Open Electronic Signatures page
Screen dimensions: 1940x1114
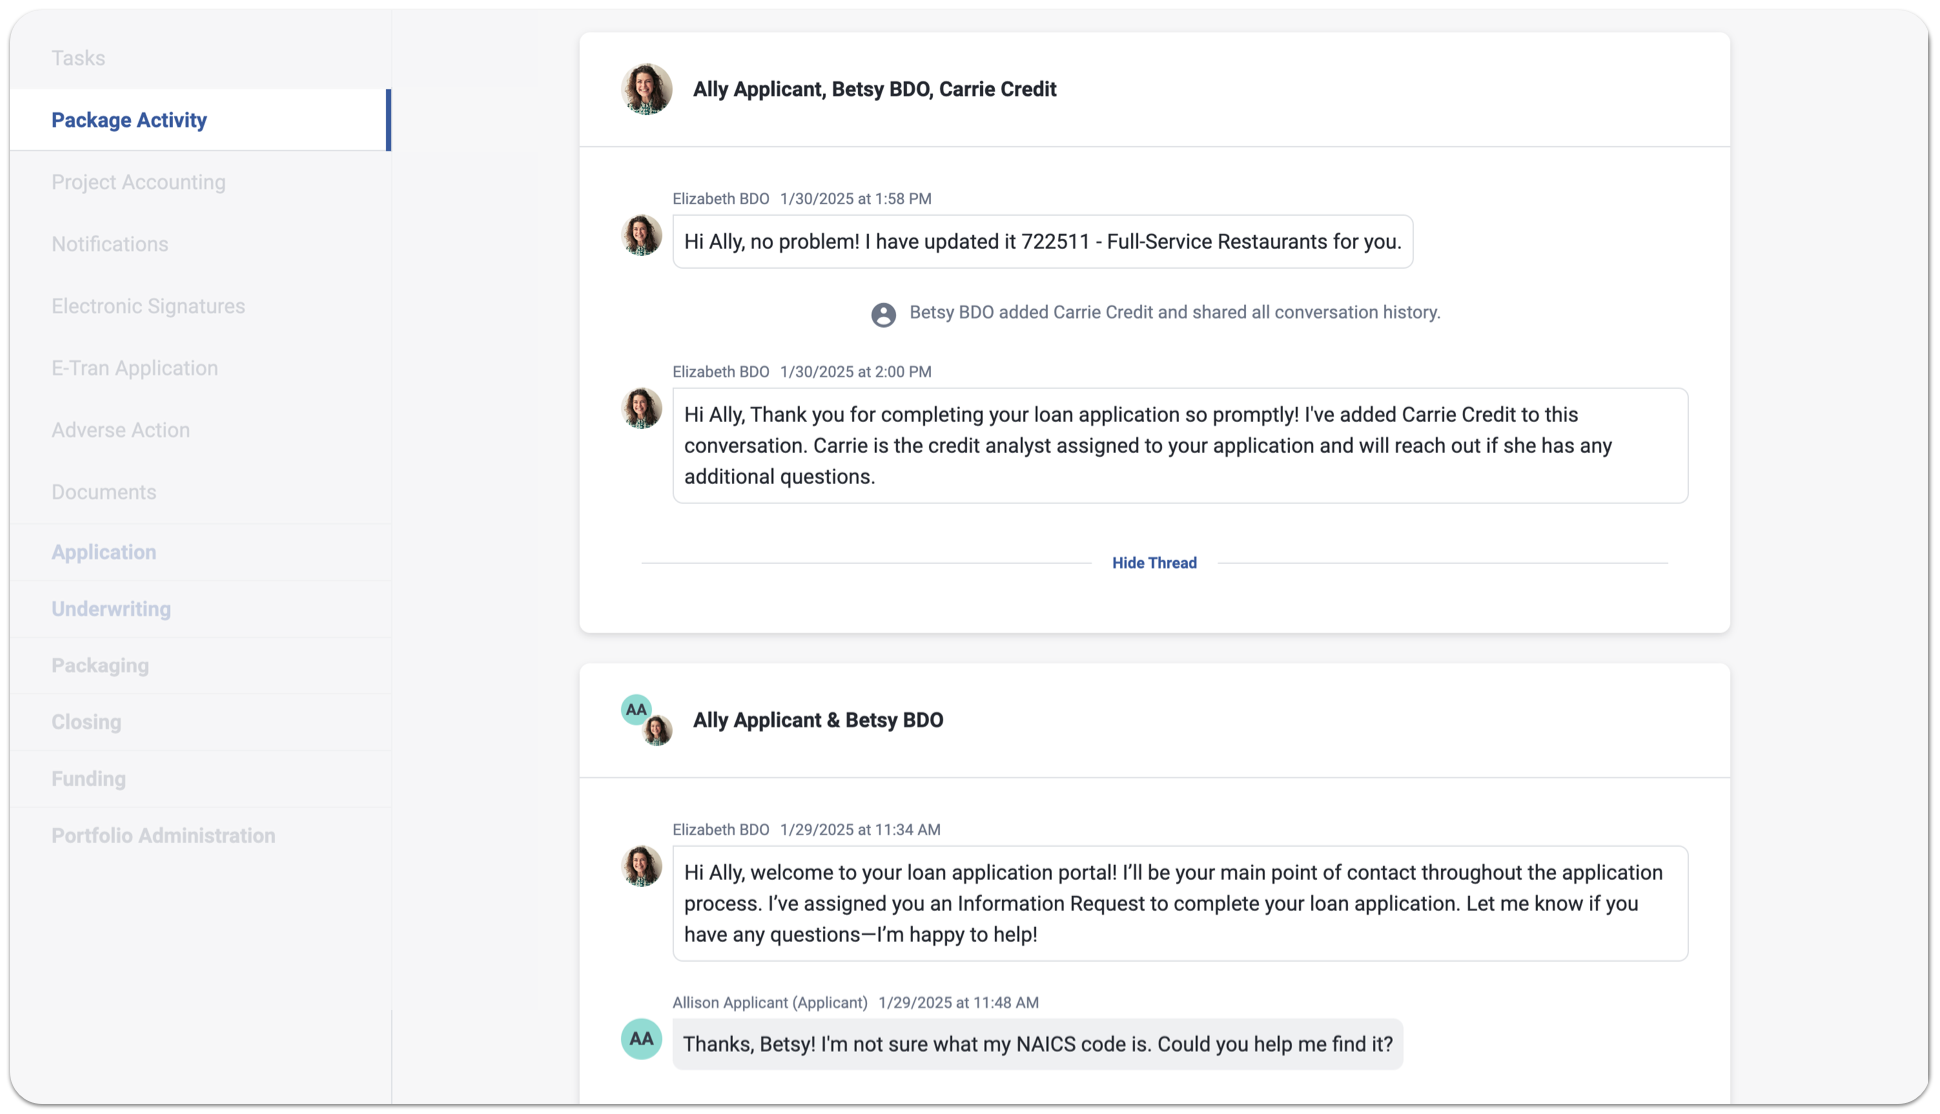coord(148,306)
